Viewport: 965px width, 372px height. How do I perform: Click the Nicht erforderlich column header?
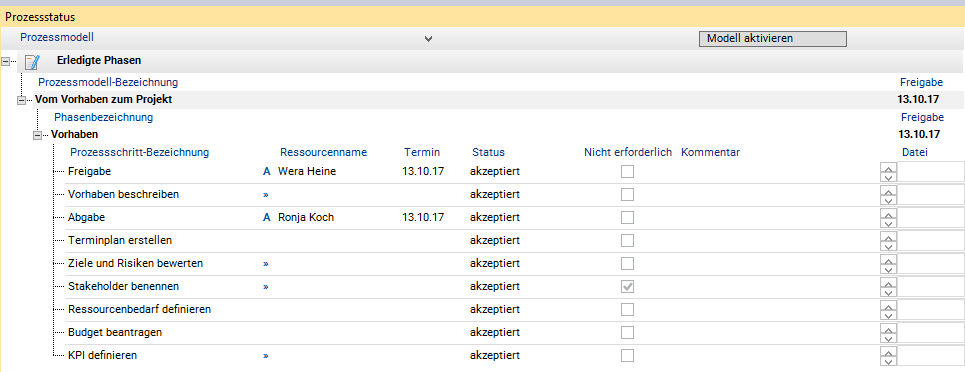[x=628, y=152]
